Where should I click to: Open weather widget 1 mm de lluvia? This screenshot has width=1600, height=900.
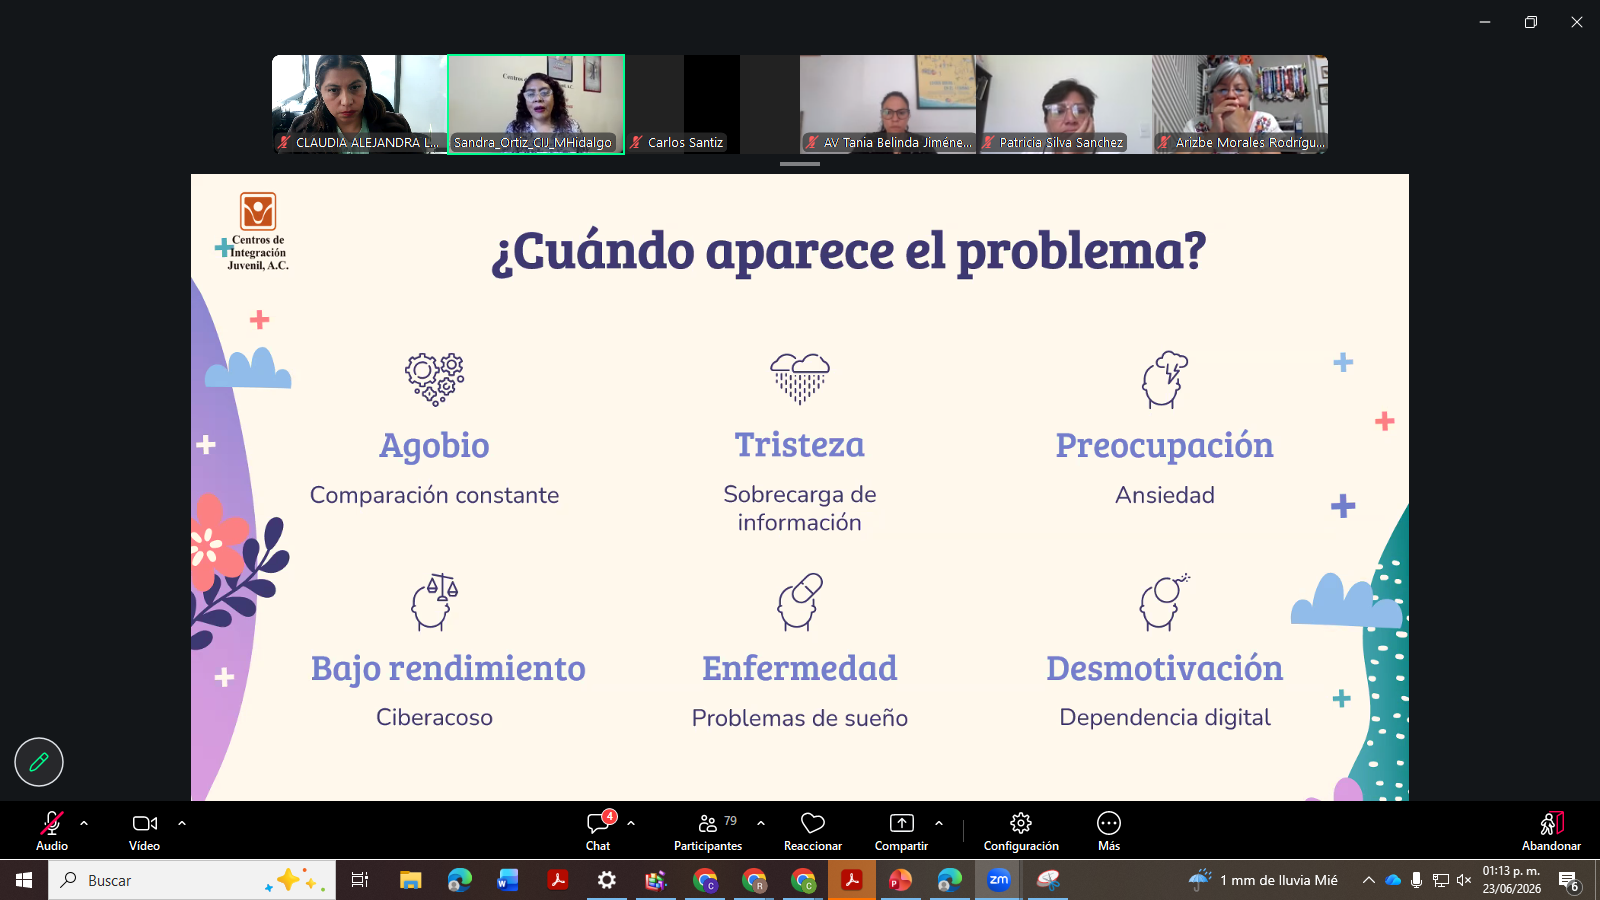pos(1263,880)
